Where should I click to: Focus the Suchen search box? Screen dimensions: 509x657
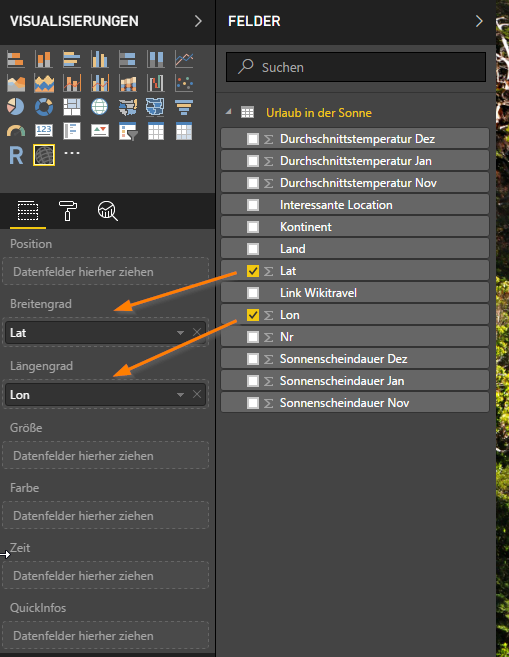pyautogui.click(x=356, y=67)
